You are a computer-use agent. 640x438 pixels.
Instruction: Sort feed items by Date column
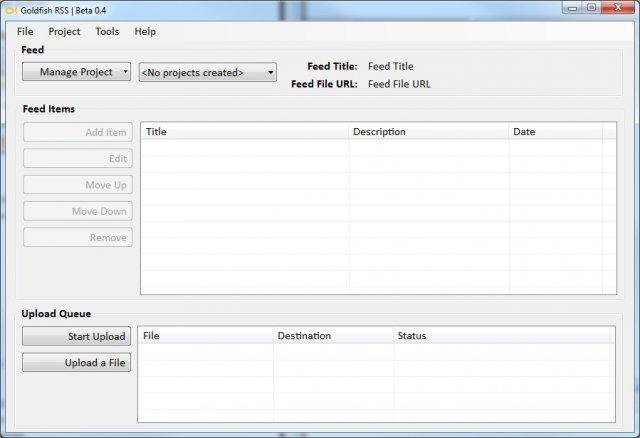[556, 131]
